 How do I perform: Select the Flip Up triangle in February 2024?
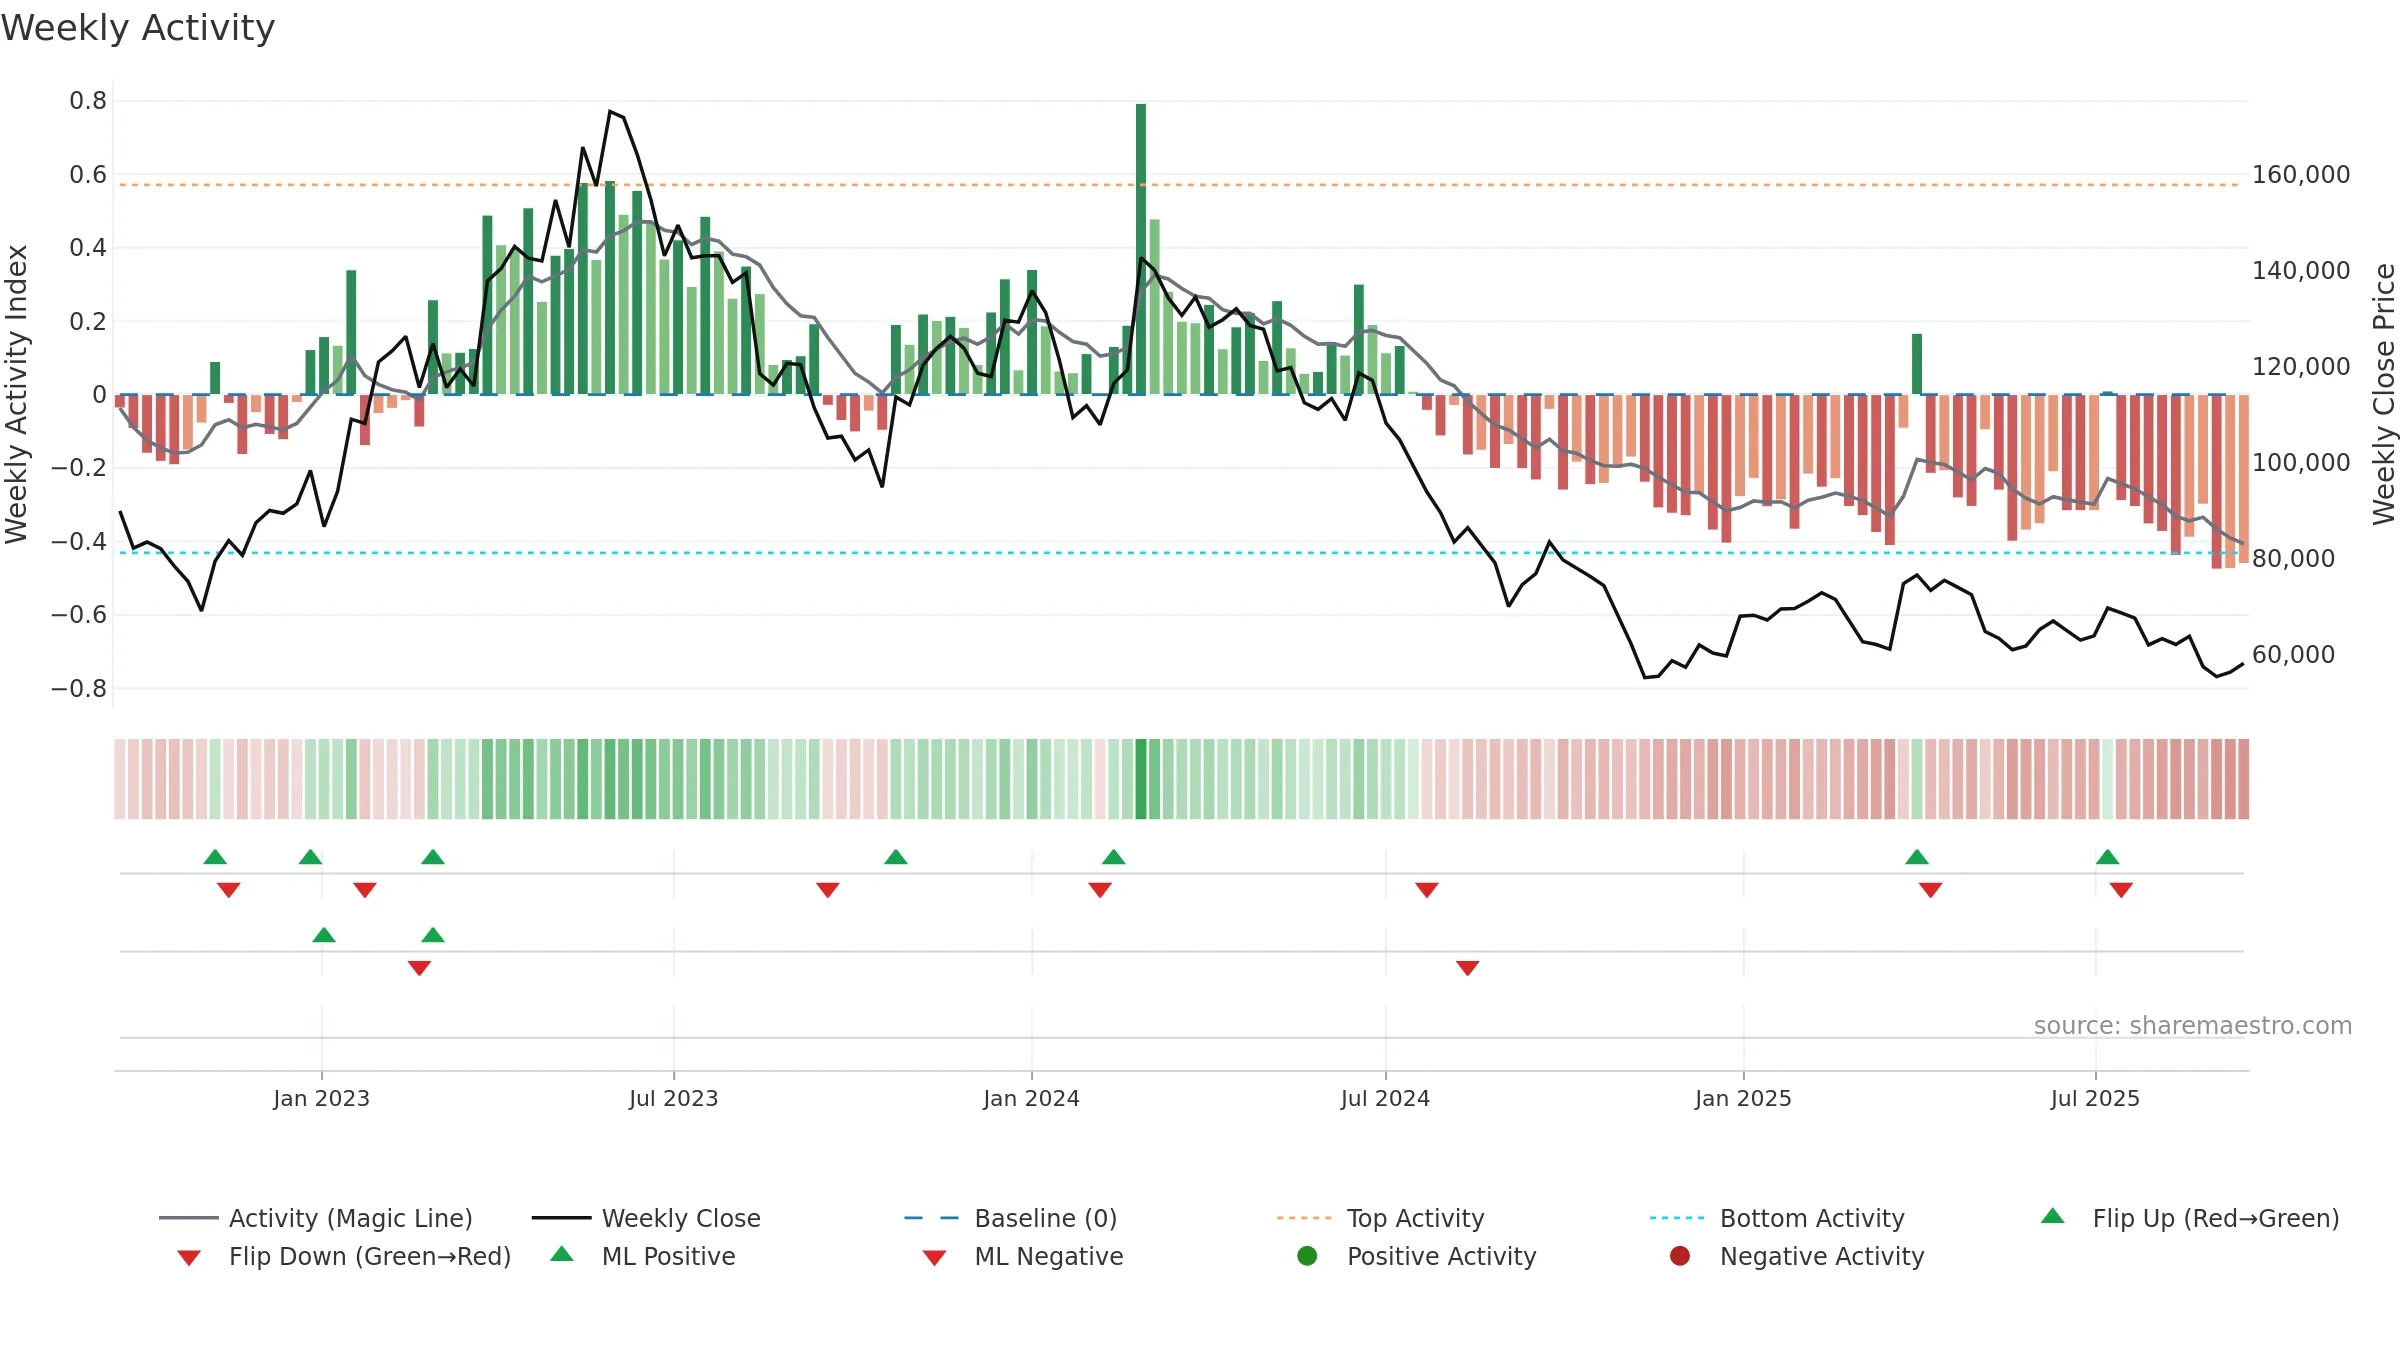[1114, 857]
